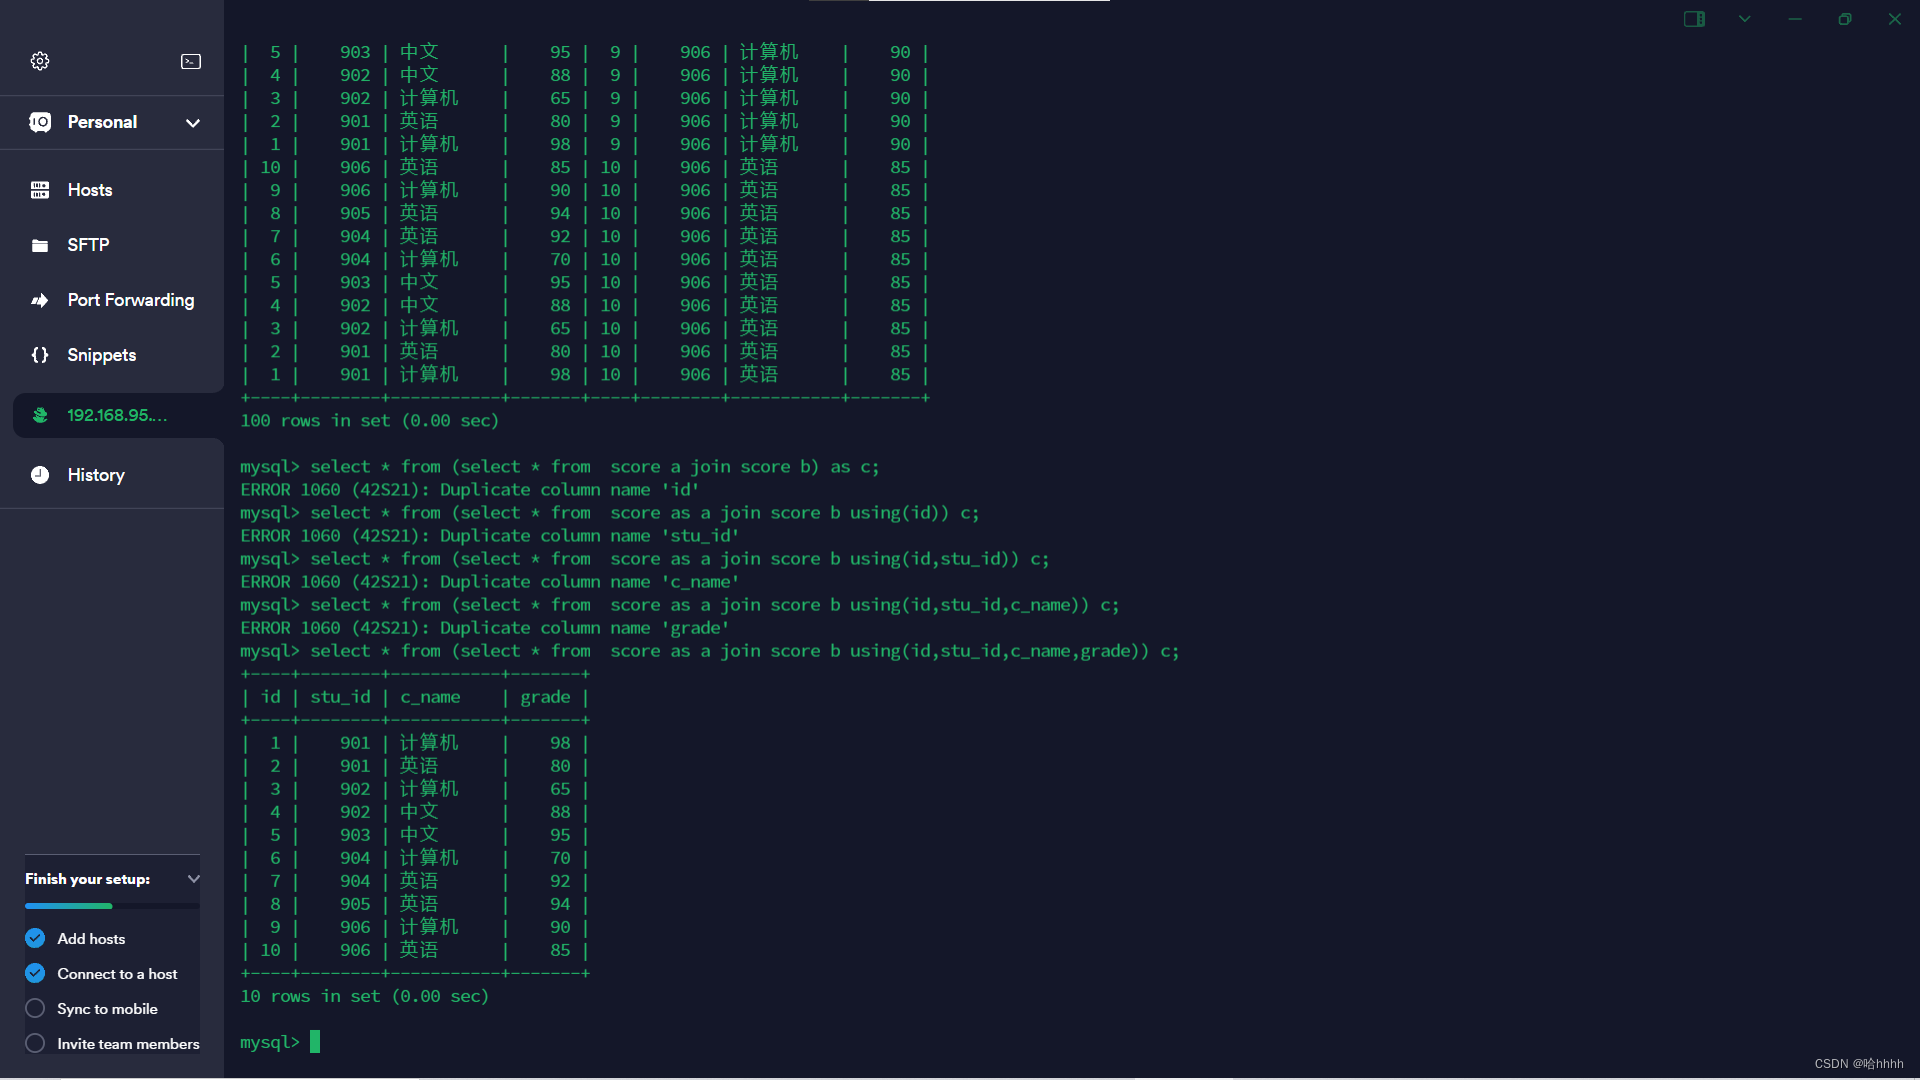1920x1080 pixels.
Task: Toggle the side panel layout icon
Action: click(1694, 19)
